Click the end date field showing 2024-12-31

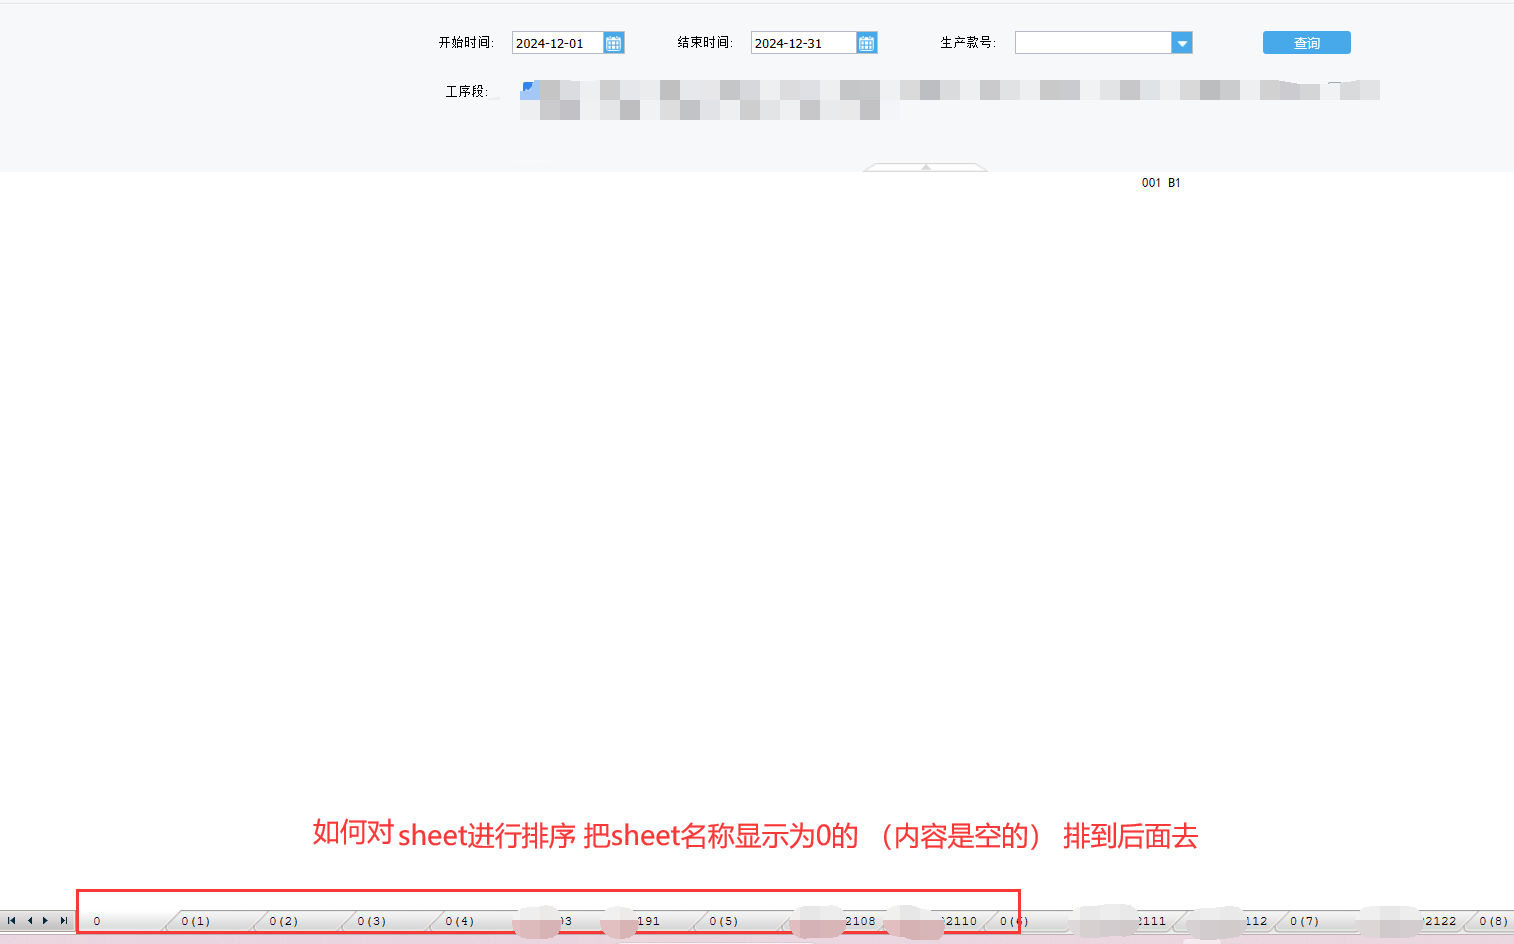point(802,43)
